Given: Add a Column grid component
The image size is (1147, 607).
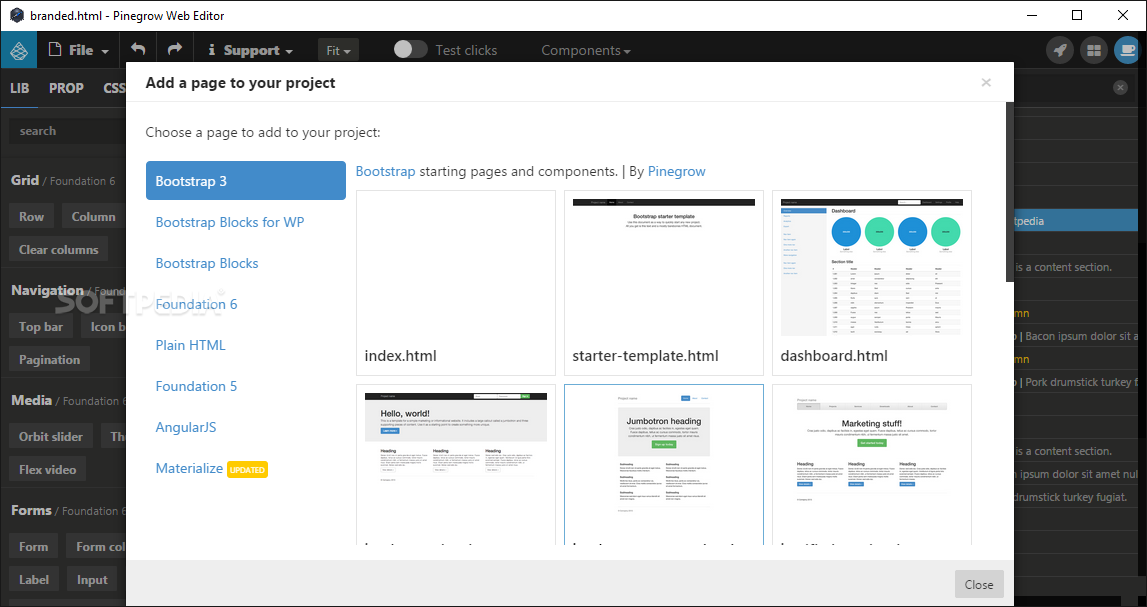Looking at the screenshot, I should pos(94,216).
